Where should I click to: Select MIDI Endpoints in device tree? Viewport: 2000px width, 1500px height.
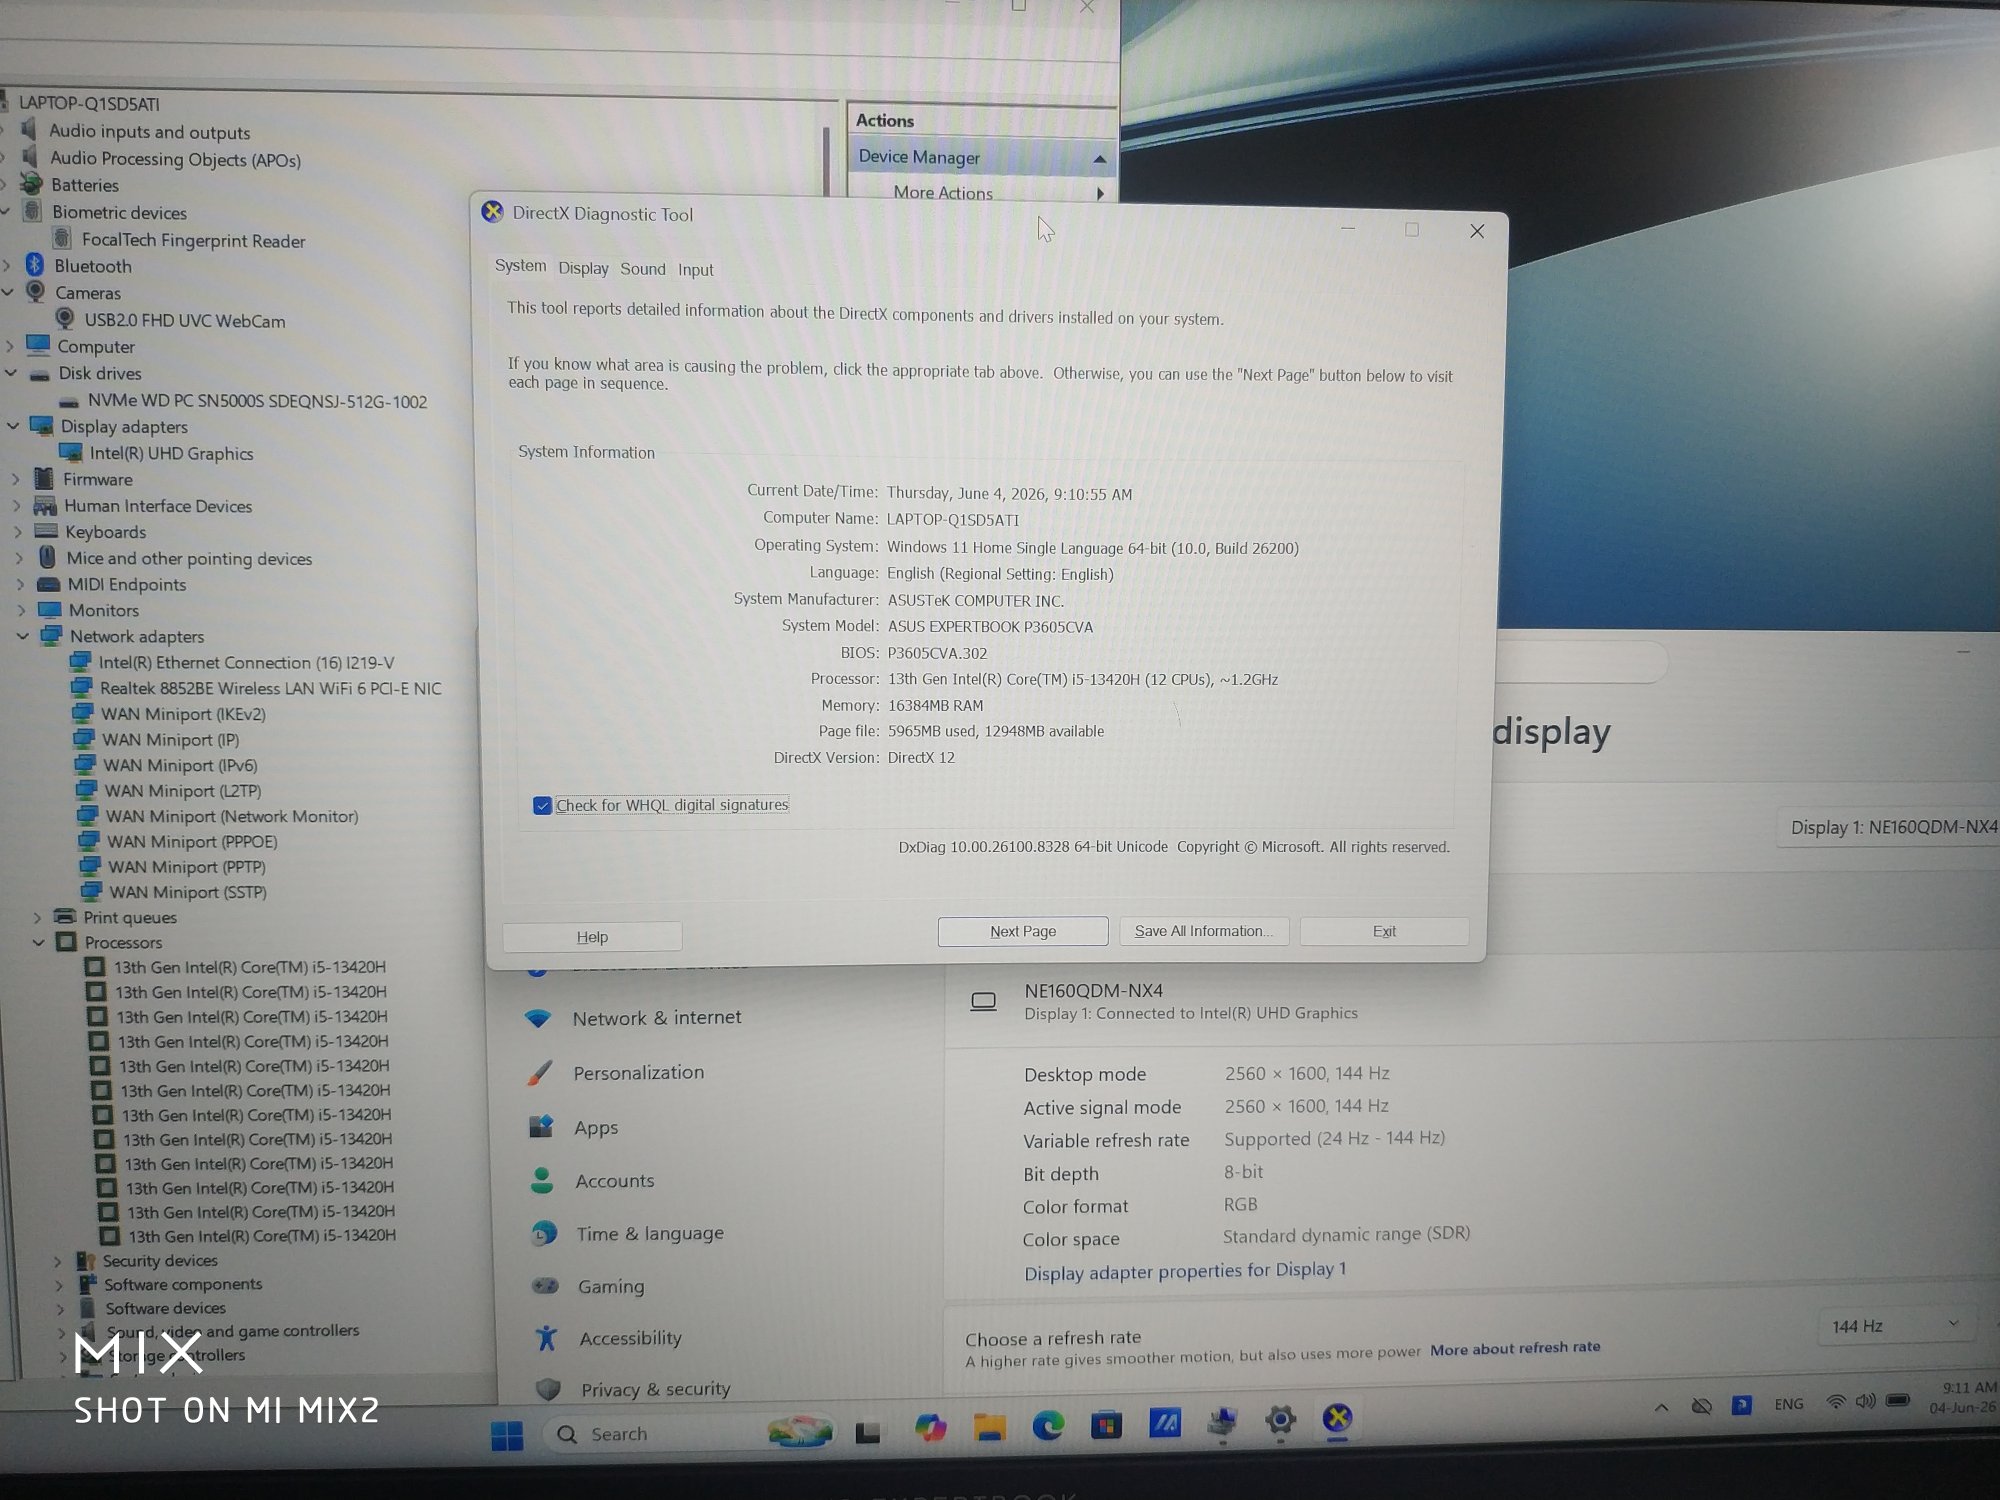(x=126, y=584)
